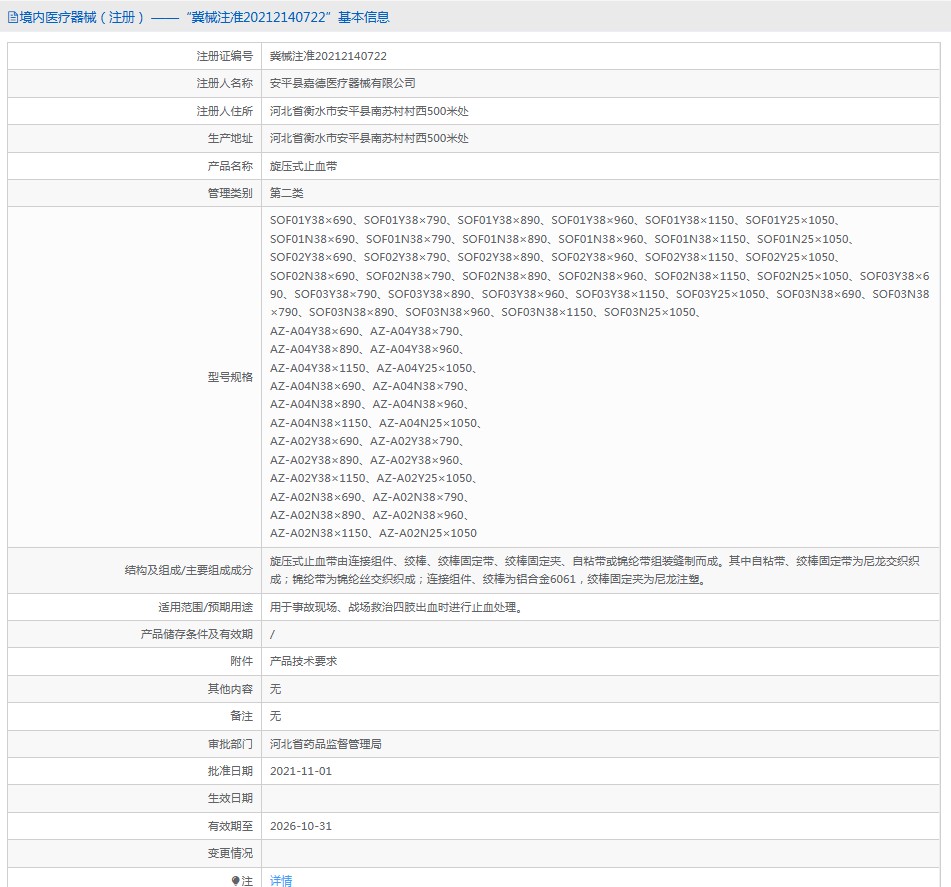Click the 变更情况 row label

point(230,854)
